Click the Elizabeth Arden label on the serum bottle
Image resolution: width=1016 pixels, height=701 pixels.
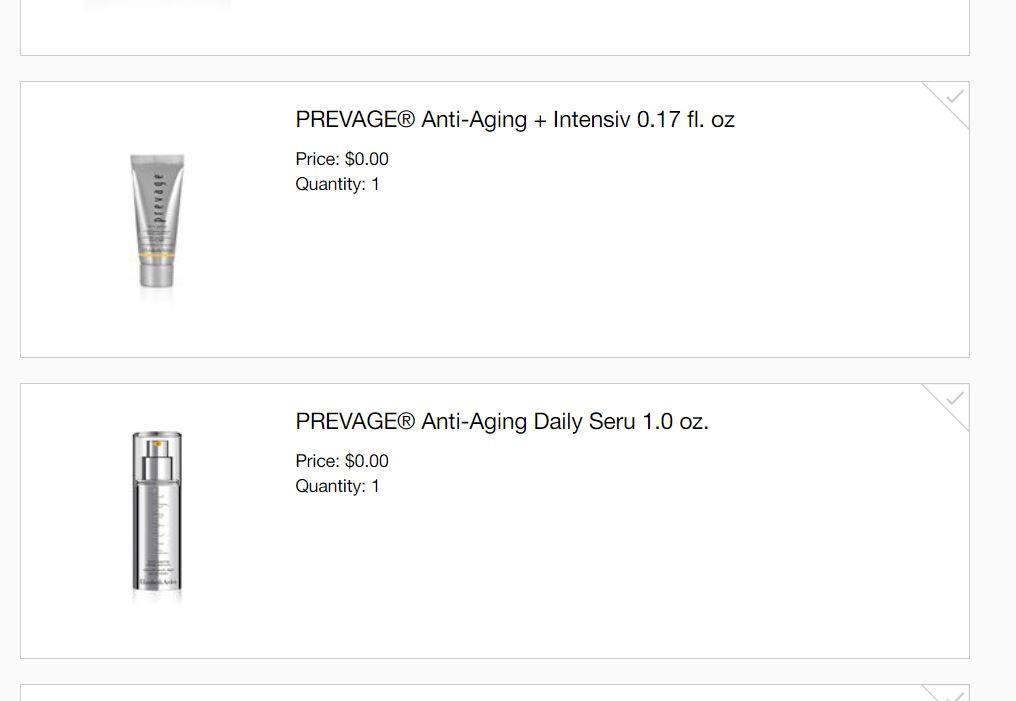(x=157, y=582)
